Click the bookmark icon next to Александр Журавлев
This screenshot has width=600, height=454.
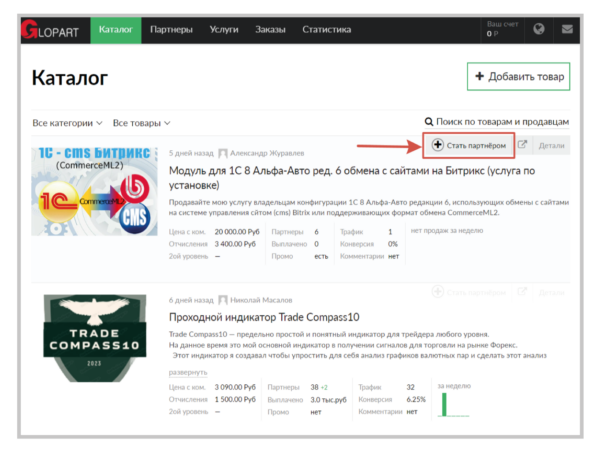[223, 154]
